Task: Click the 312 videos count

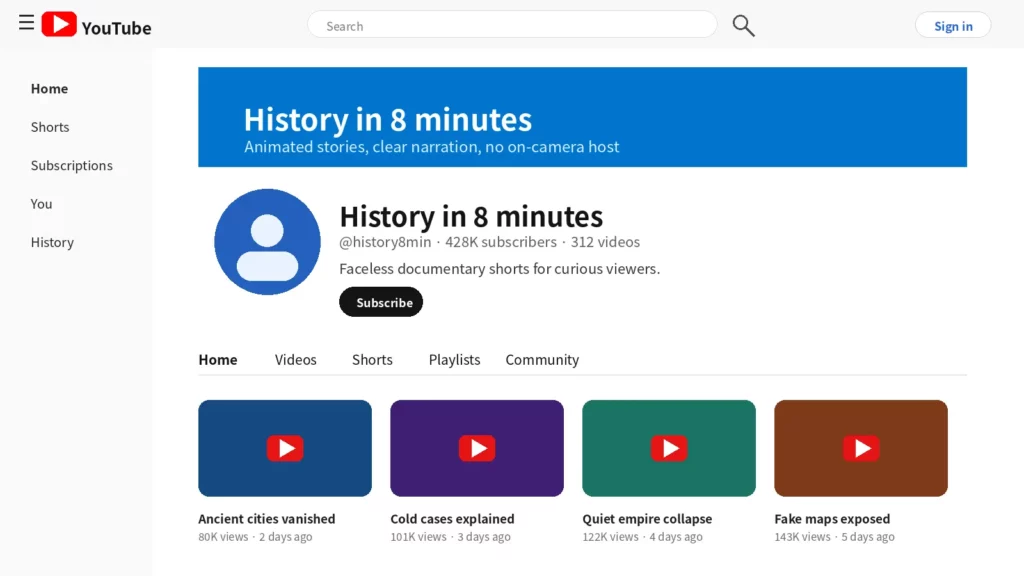Action: pyautogui.click(x=605, y=242)
